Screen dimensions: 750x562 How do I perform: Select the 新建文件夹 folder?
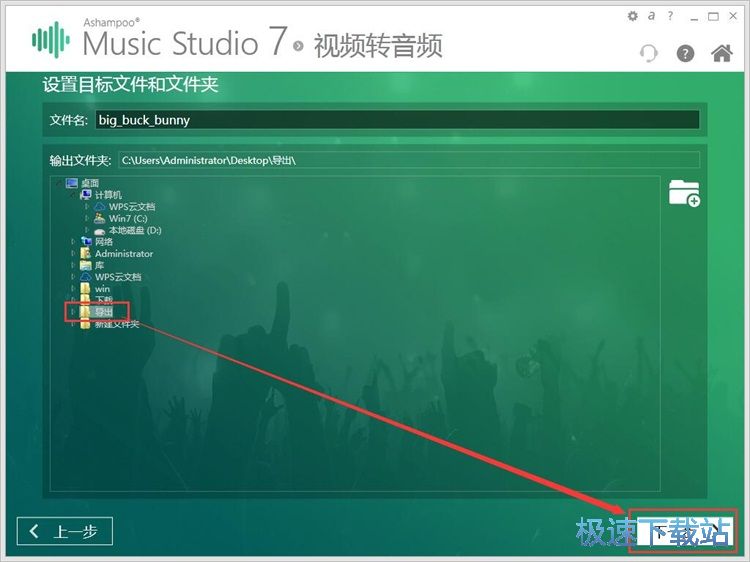[x=117, y=324]
